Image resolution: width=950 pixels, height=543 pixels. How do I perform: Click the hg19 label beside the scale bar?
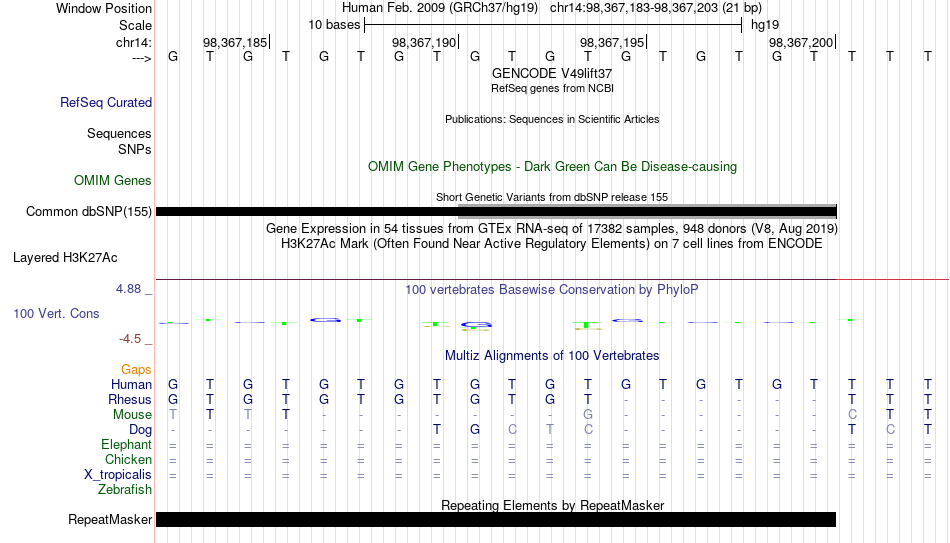pos(765,25)
